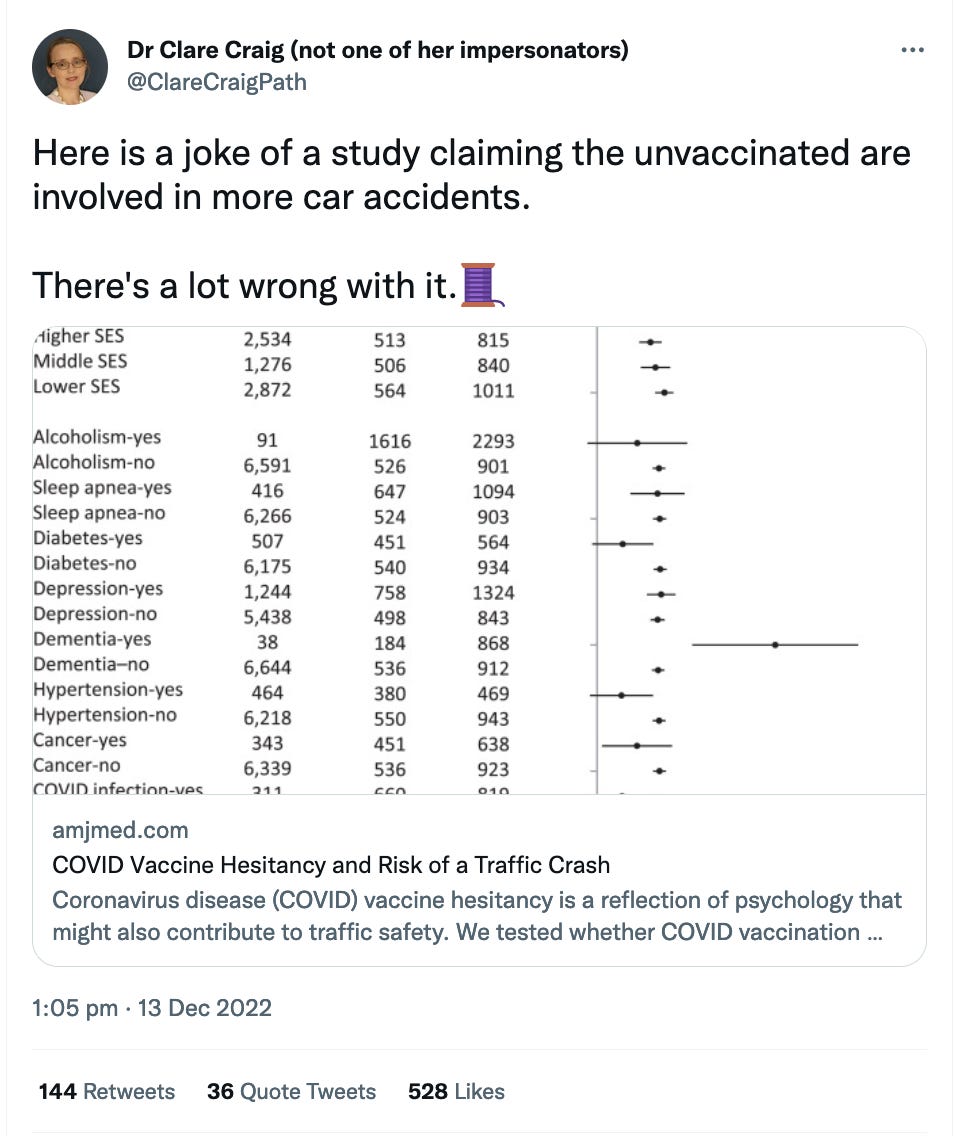View the 36 Quote Tweets
This screenshot has height=1136, width=954.
point(291,1091)
